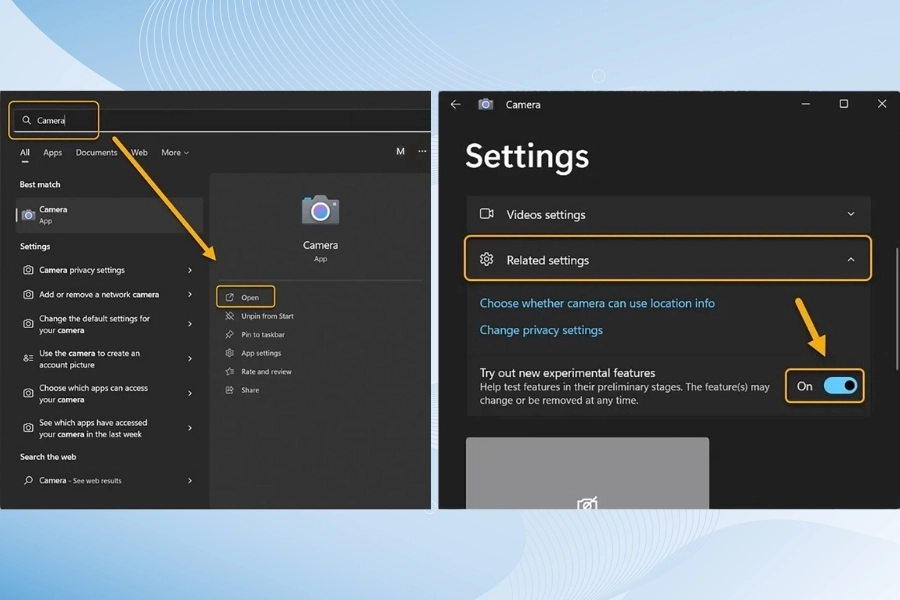Screen dimensions: 900x600
Task: Click inside the Camera search field
Action: [x=60, y=118]
